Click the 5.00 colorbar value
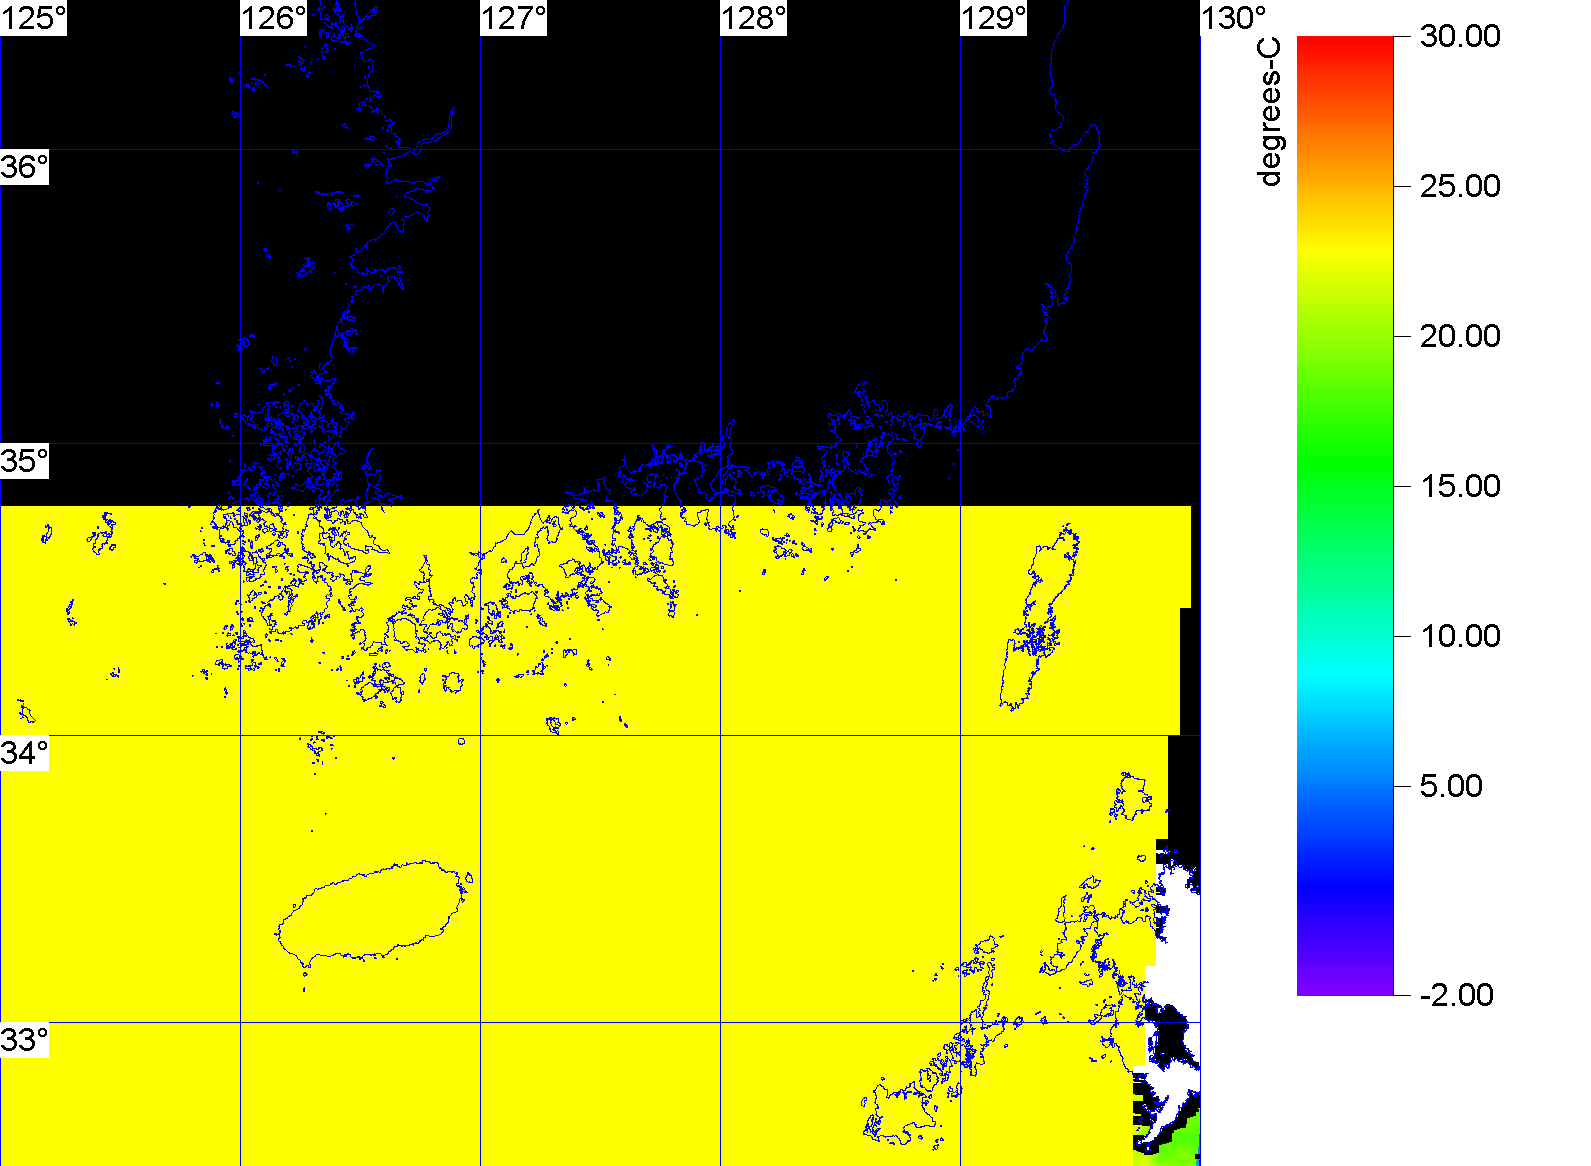The height and width of the screenshot is (1166, 1591). click(x=1451, y=786)
